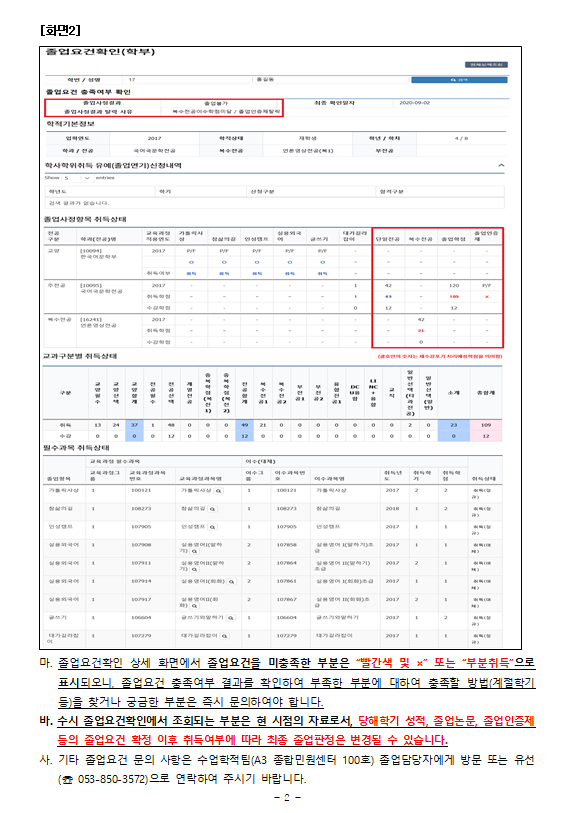Click the highlighted 49 major total cell
Image resolution: width=573 pixels, height=813 pixels.
[245, 425]
